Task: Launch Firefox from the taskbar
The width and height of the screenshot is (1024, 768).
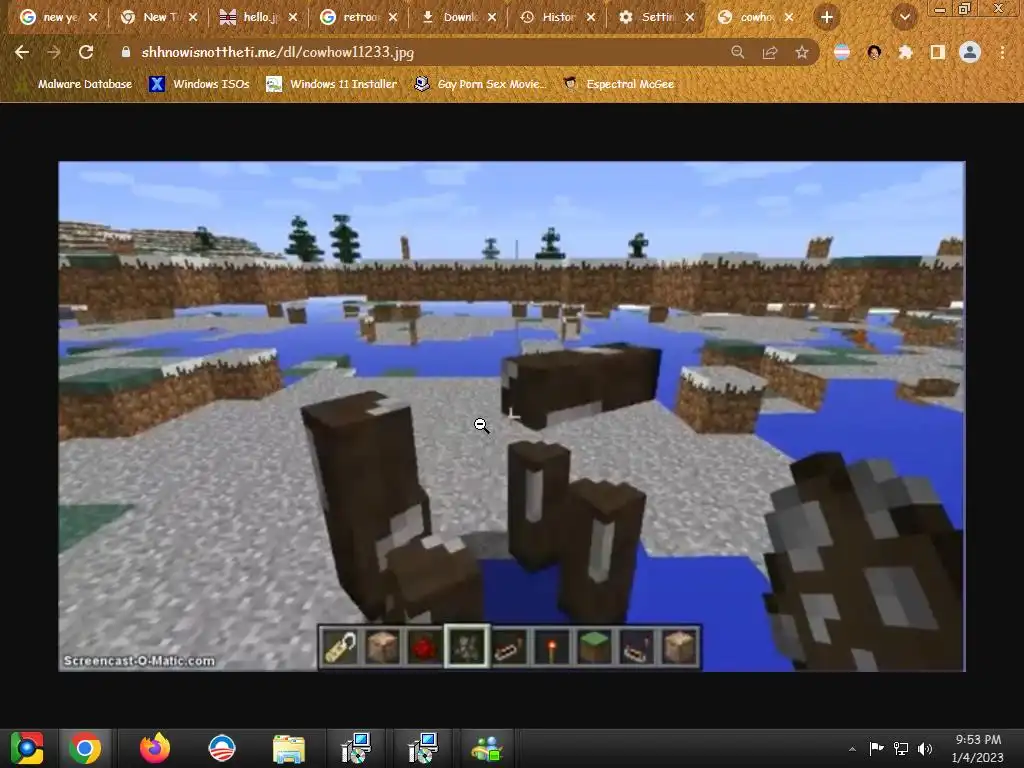Action: click(155, 748)
